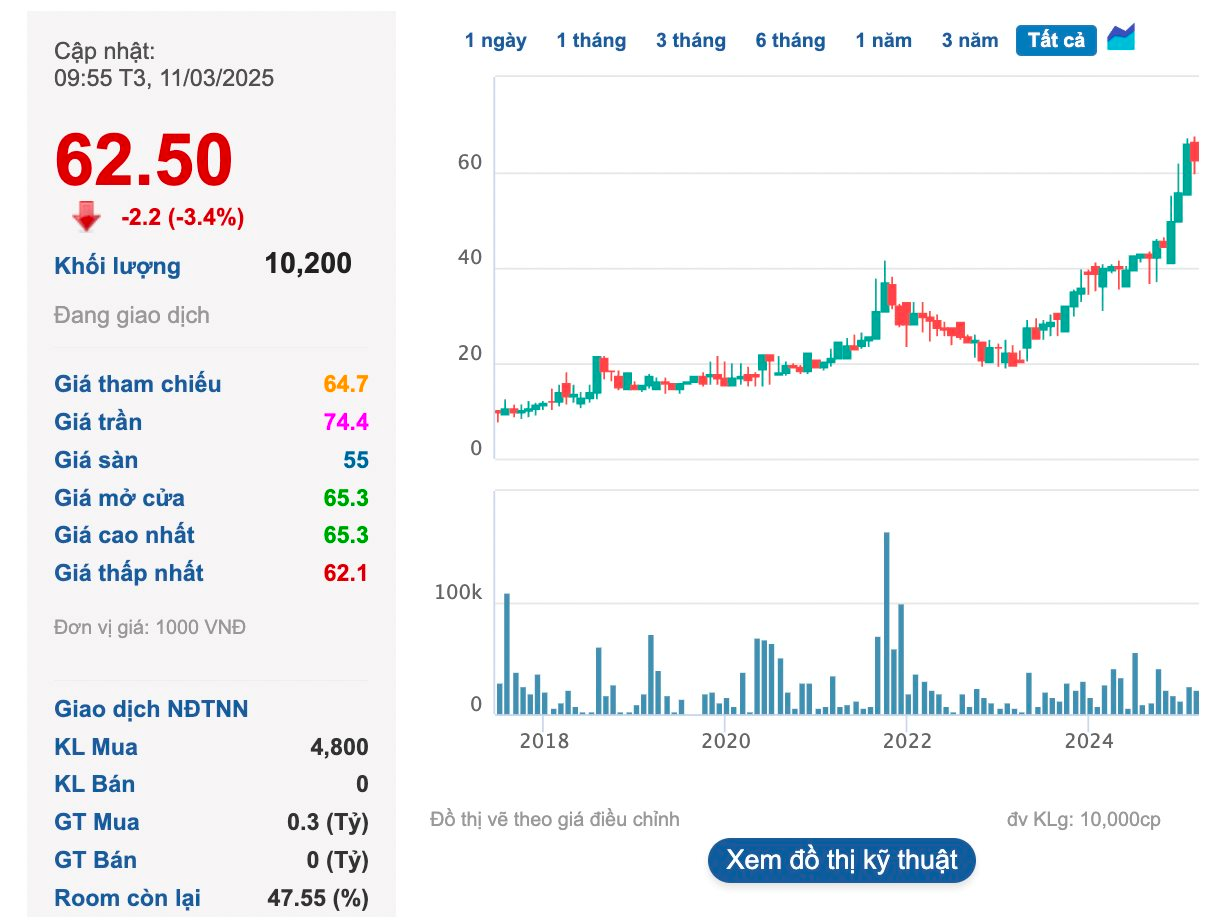The height and width of the screenshot is (924, 1228).
Task: Show the "3 tháng" chart period
Action: (690, 41)
